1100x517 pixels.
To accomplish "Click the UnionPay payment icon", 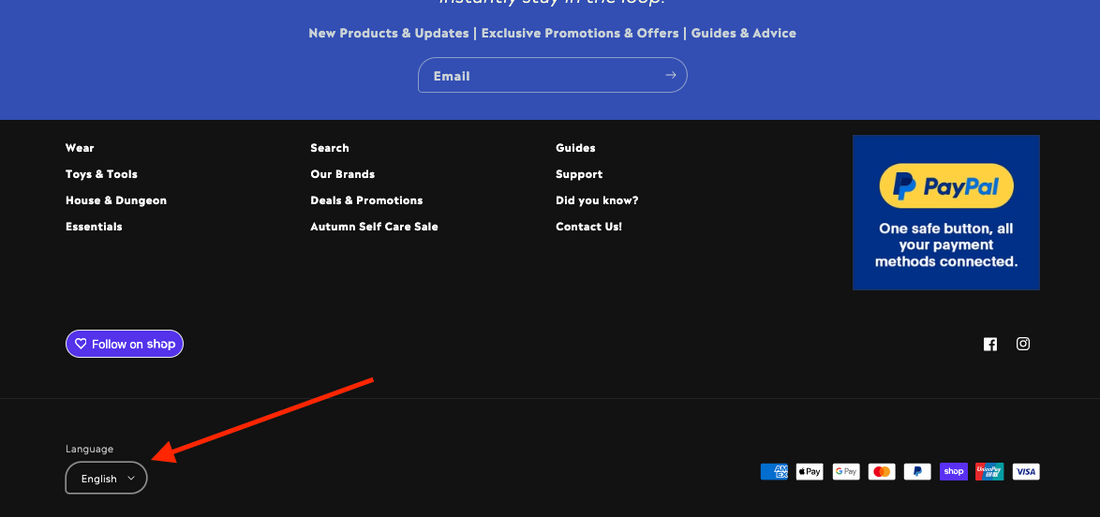I will click(x=990, y=472).
